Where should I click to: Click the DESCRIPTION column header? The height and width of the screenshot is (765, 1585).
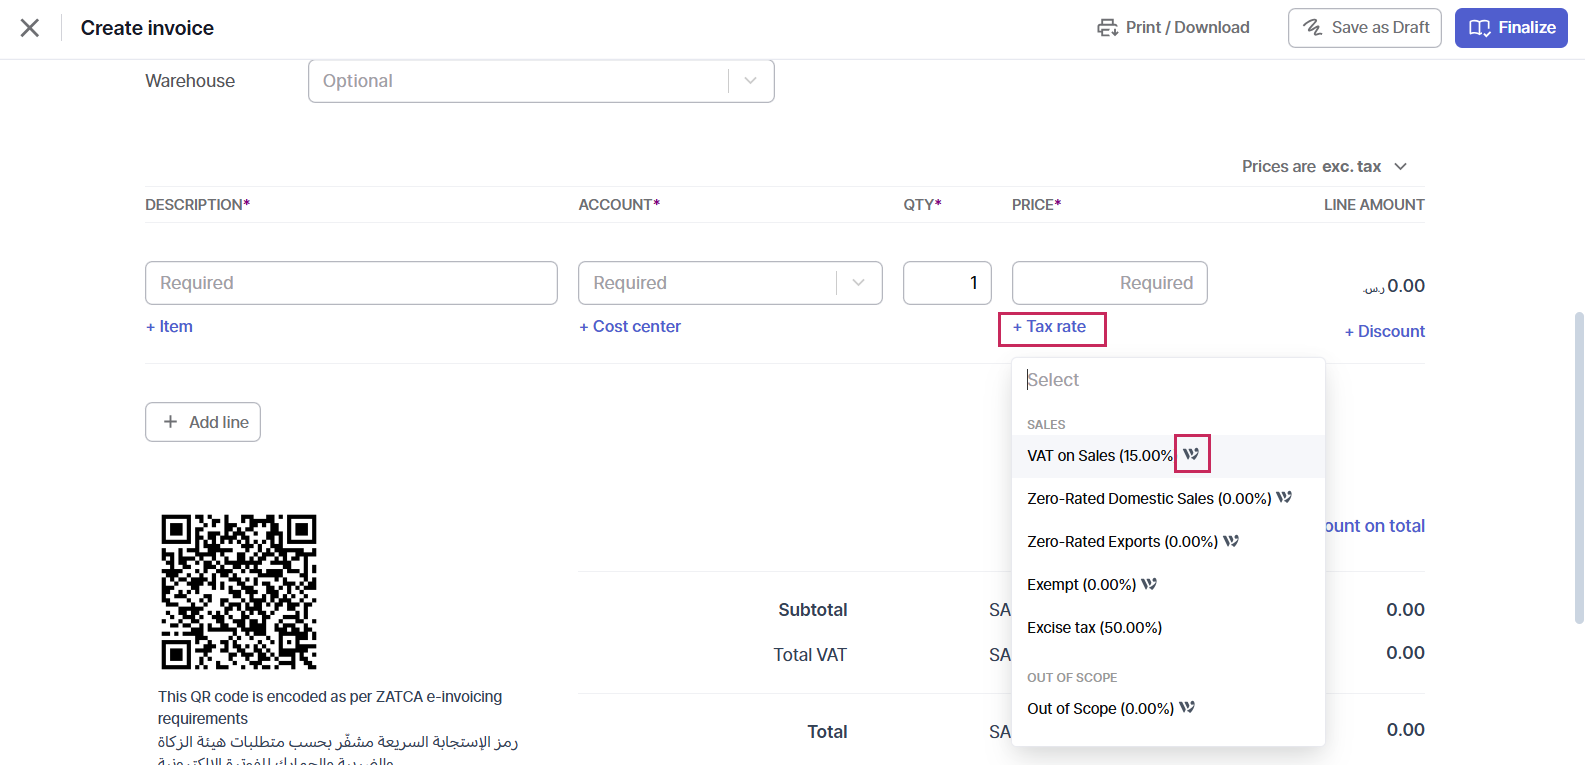[197, 204]
